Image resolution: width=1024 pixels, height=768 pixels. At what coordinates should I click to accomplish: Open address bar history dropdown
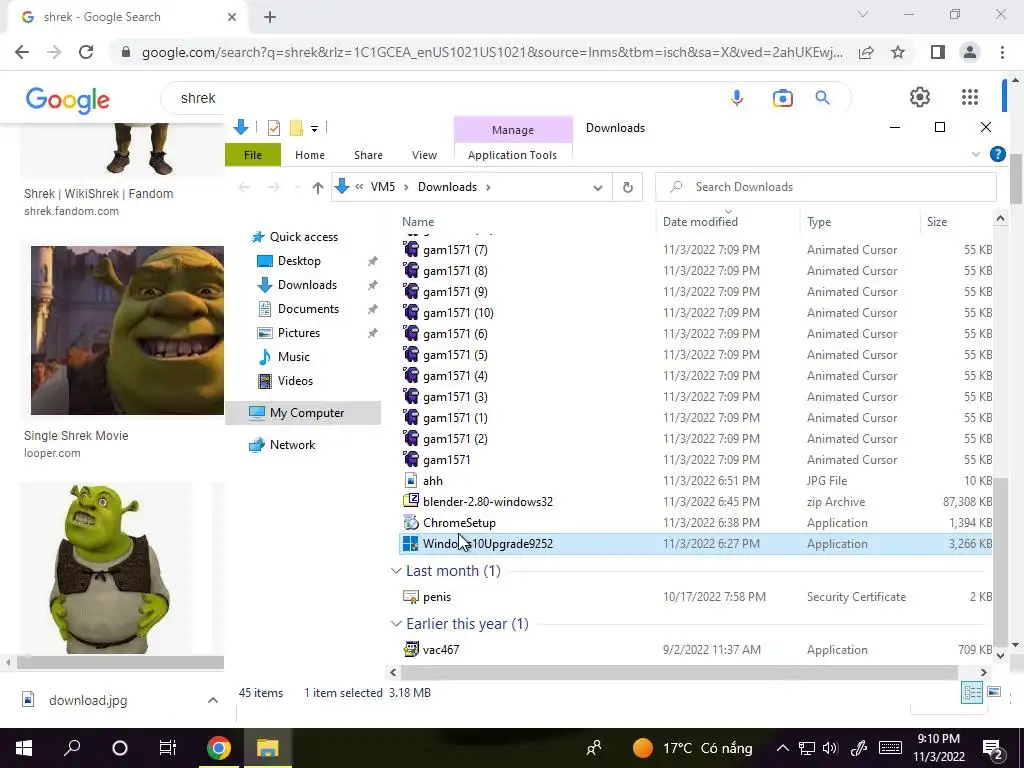click(x=598, y=187)
